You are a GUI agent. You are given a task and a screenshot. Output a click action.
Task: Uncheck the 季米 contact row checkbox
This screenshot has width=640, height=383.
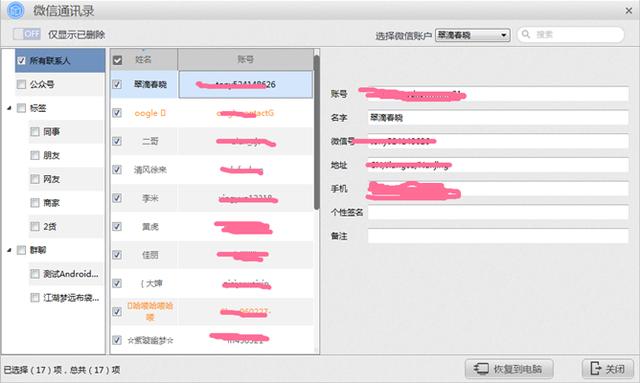point(117,198)
